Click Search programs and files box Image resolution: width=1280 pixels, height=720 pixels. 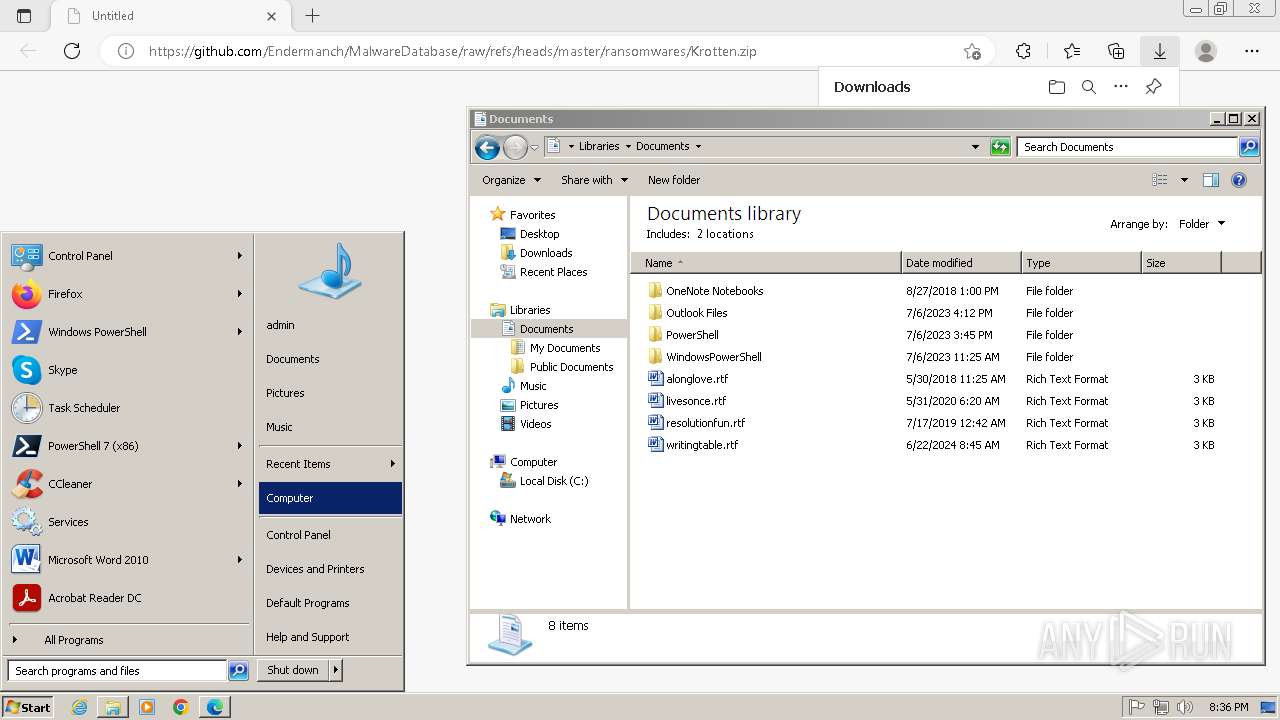(x=117, y=671)
